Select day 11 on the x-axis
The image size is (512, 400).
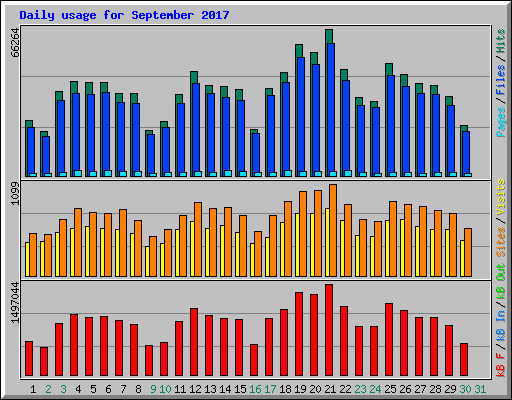pos(180,389)
